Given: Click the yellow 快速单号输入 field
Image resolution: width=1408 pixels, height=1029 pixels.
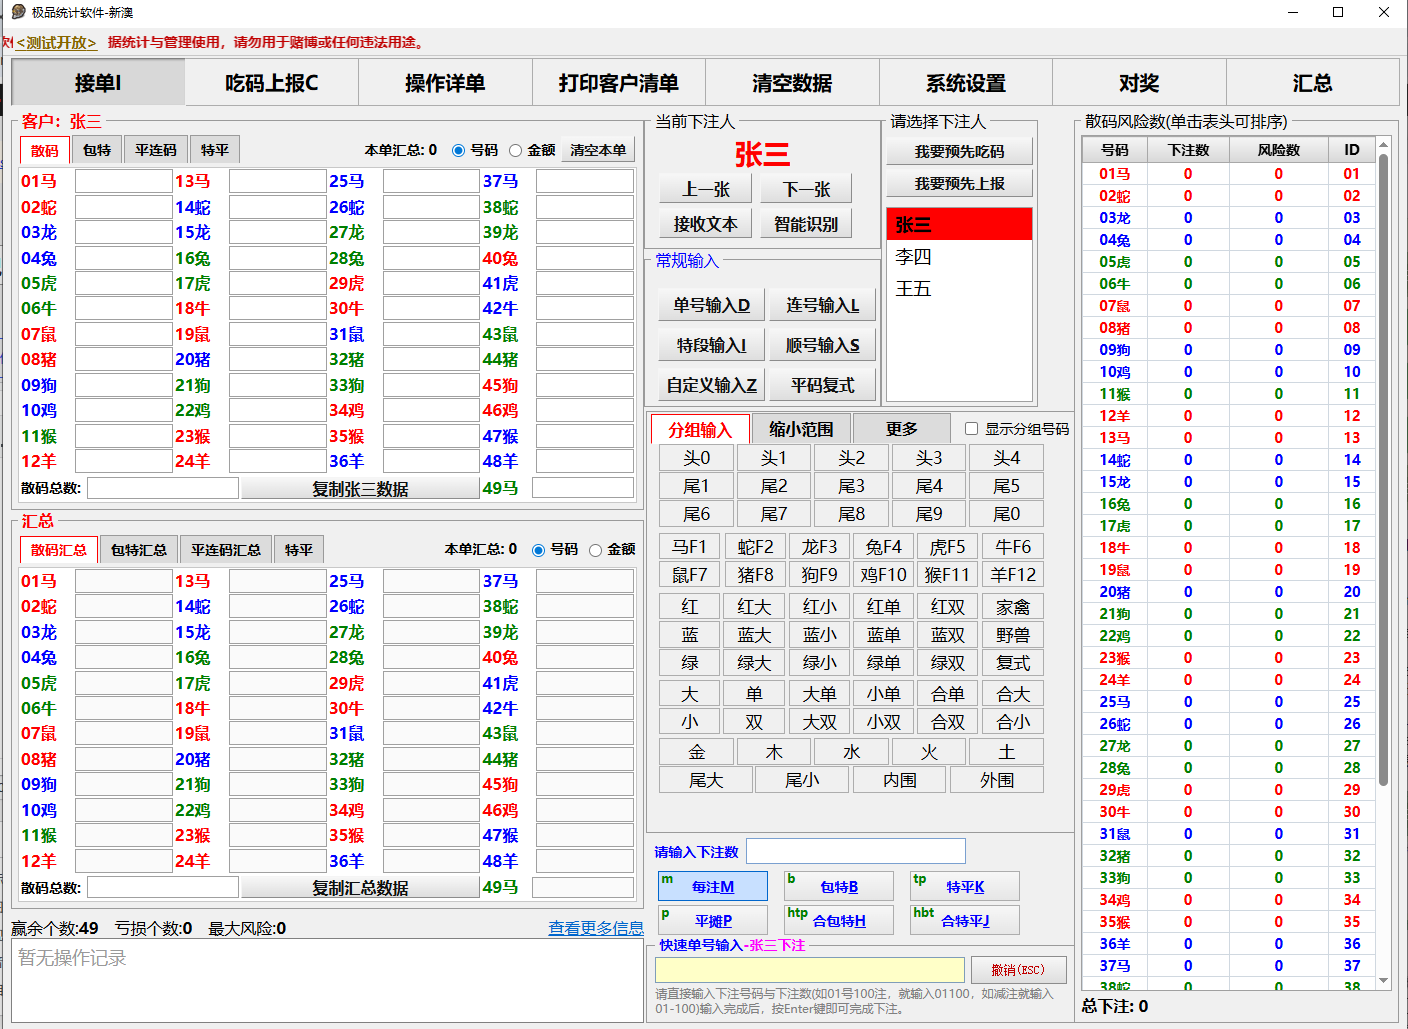Looking at the screenshot, I should 810,970.
